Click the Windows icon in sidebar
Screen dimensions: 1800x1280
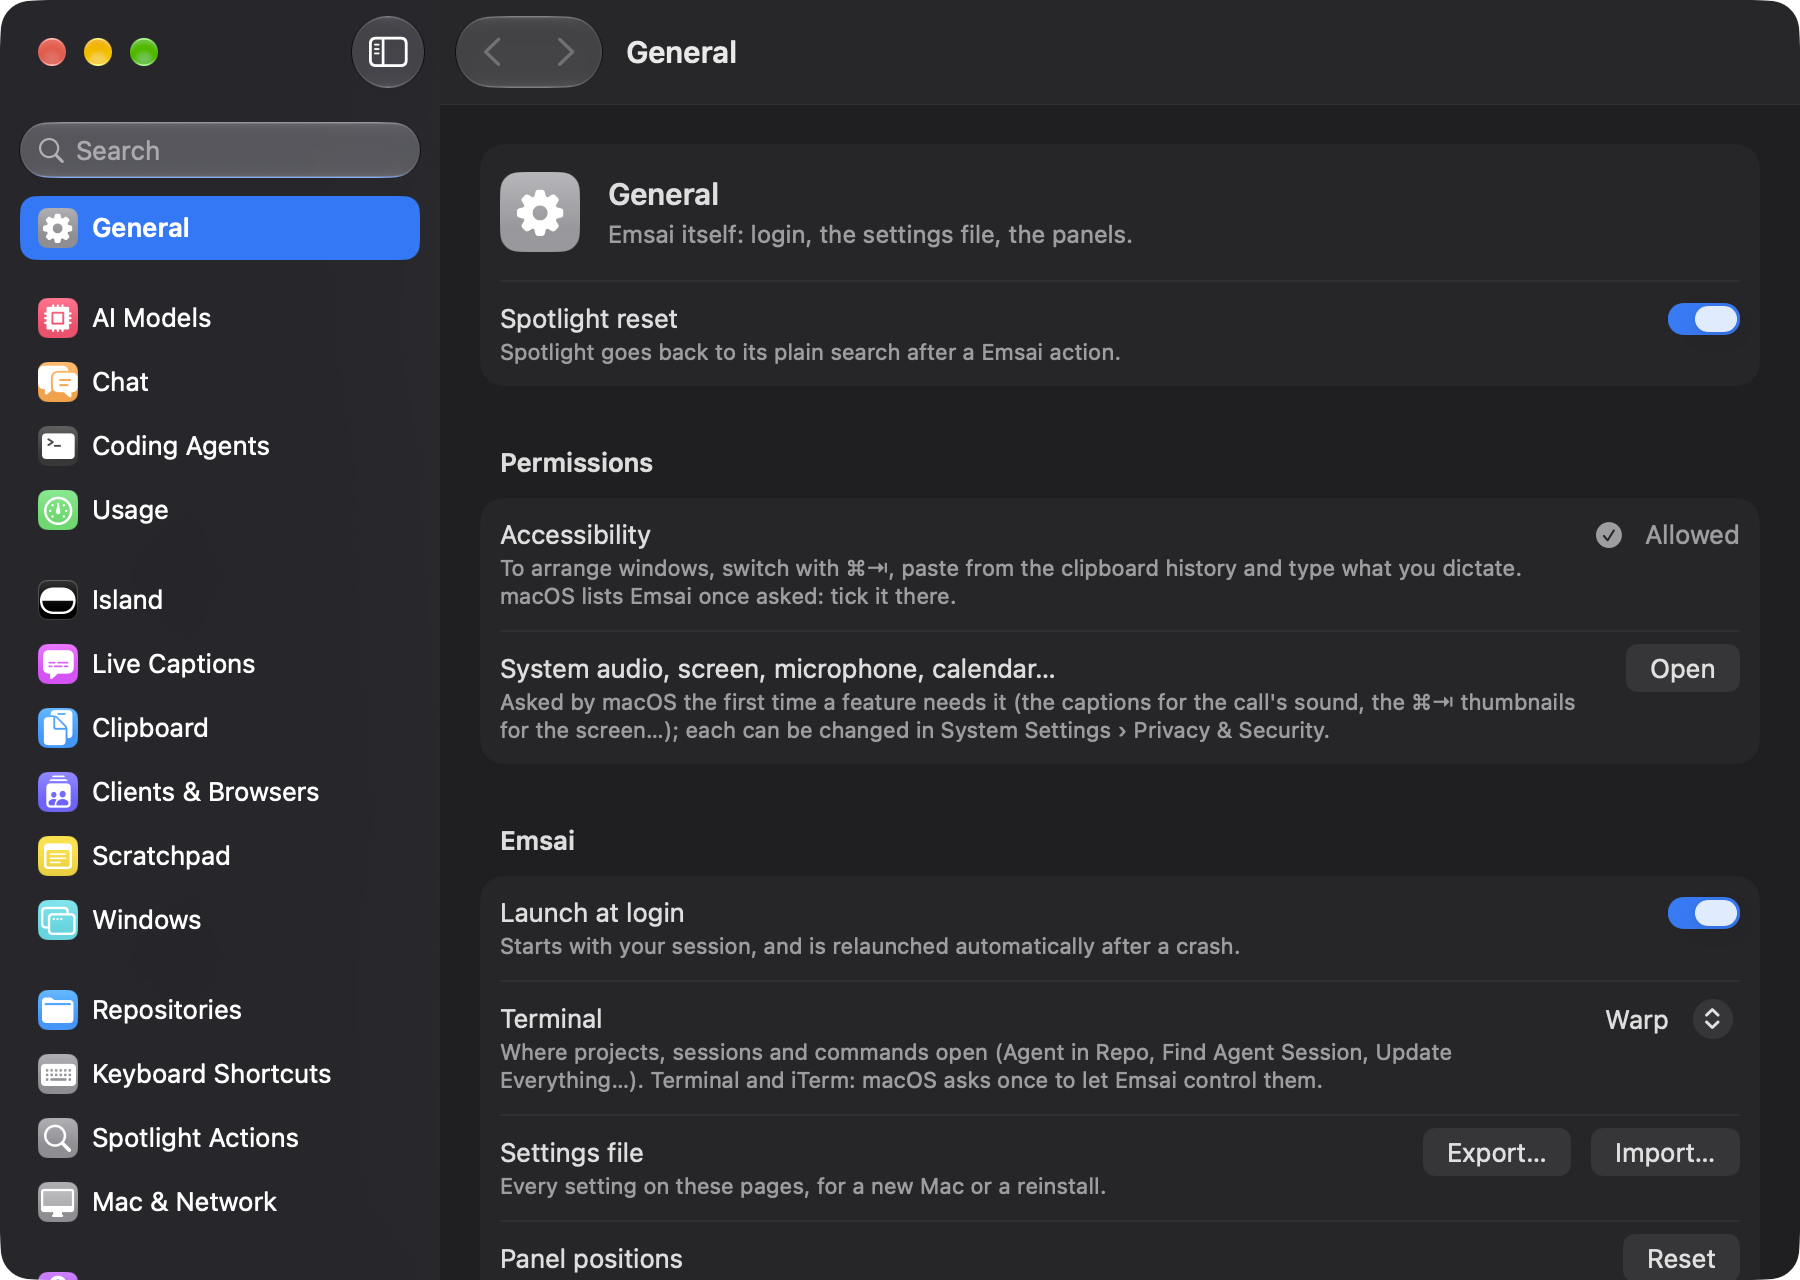point(58,920)
